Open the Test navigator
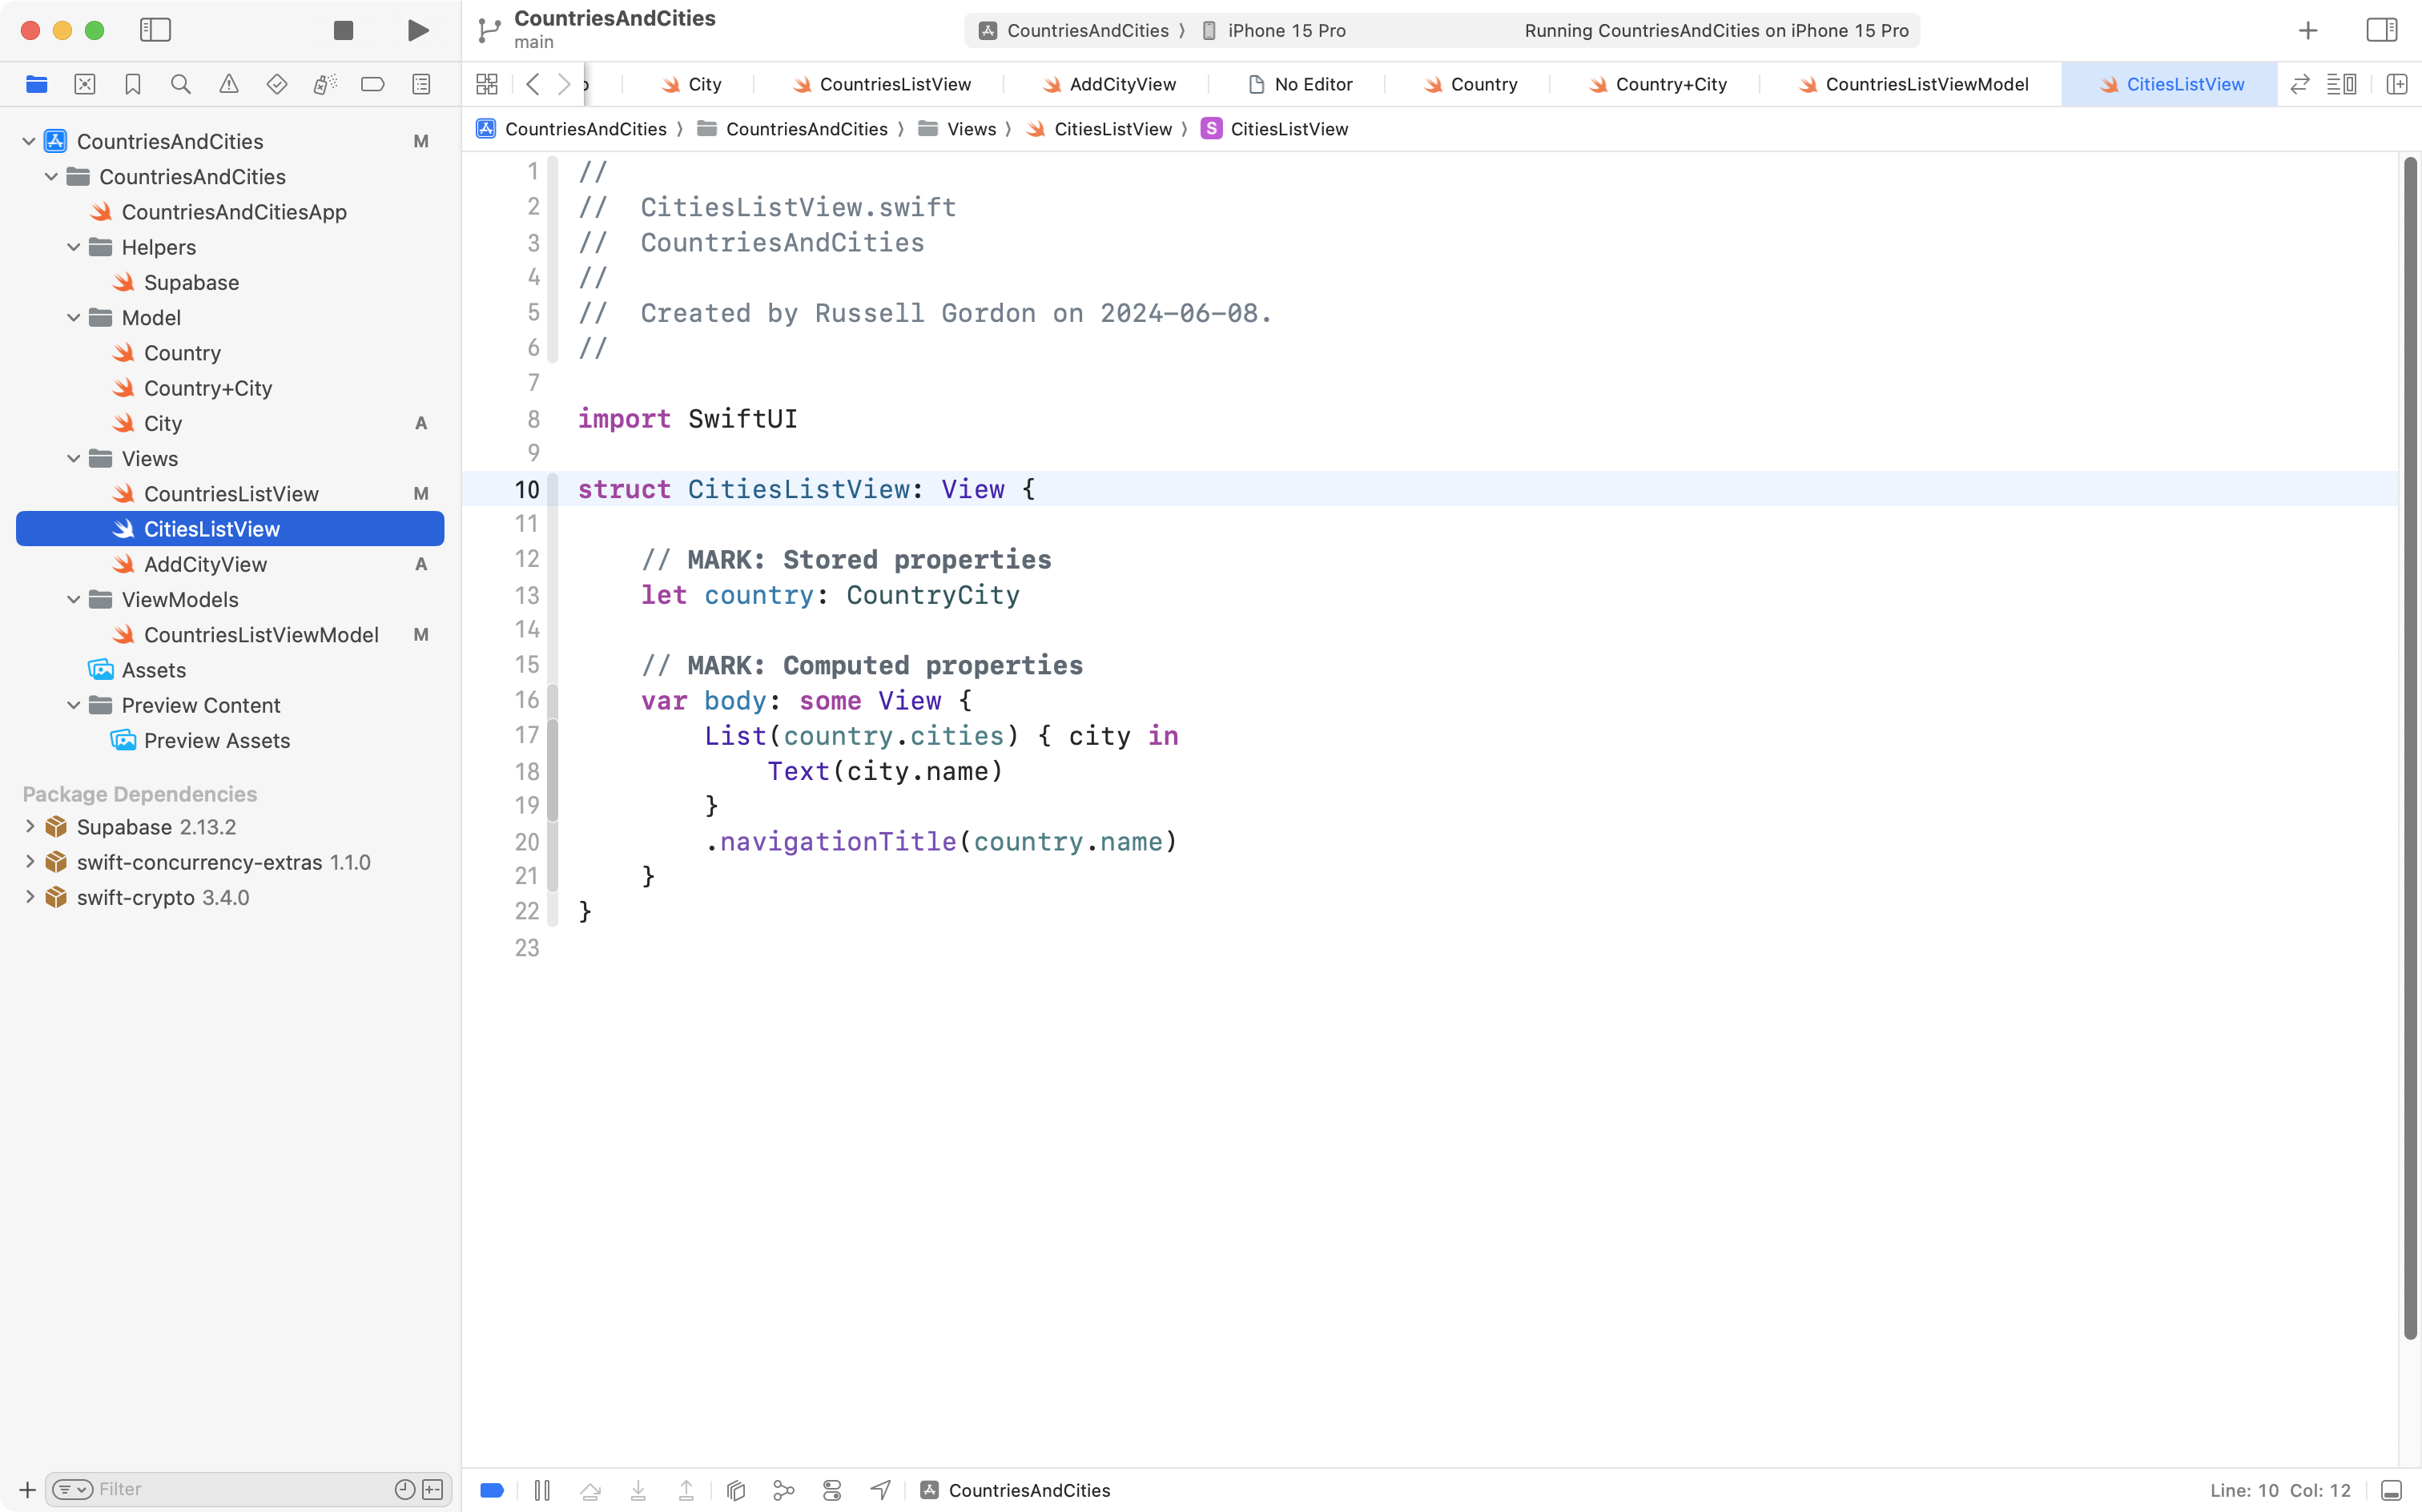Image resolution: width=2422 pixels, height=1512 pixels. [277, 84]
